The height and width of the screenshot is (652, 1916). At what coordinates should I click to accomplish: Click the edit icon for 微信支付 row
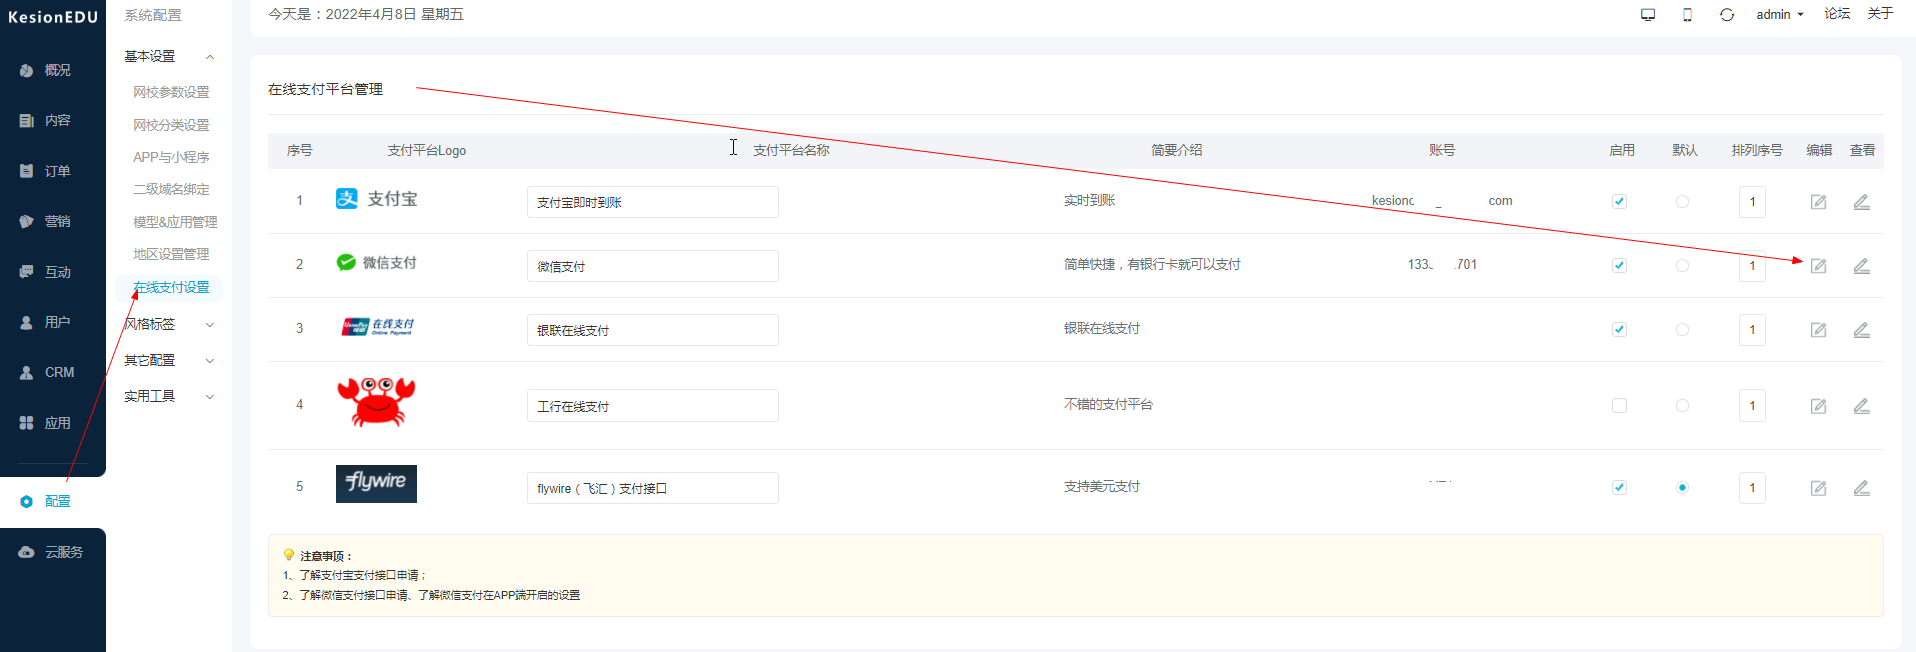[x=1818, y=266]
